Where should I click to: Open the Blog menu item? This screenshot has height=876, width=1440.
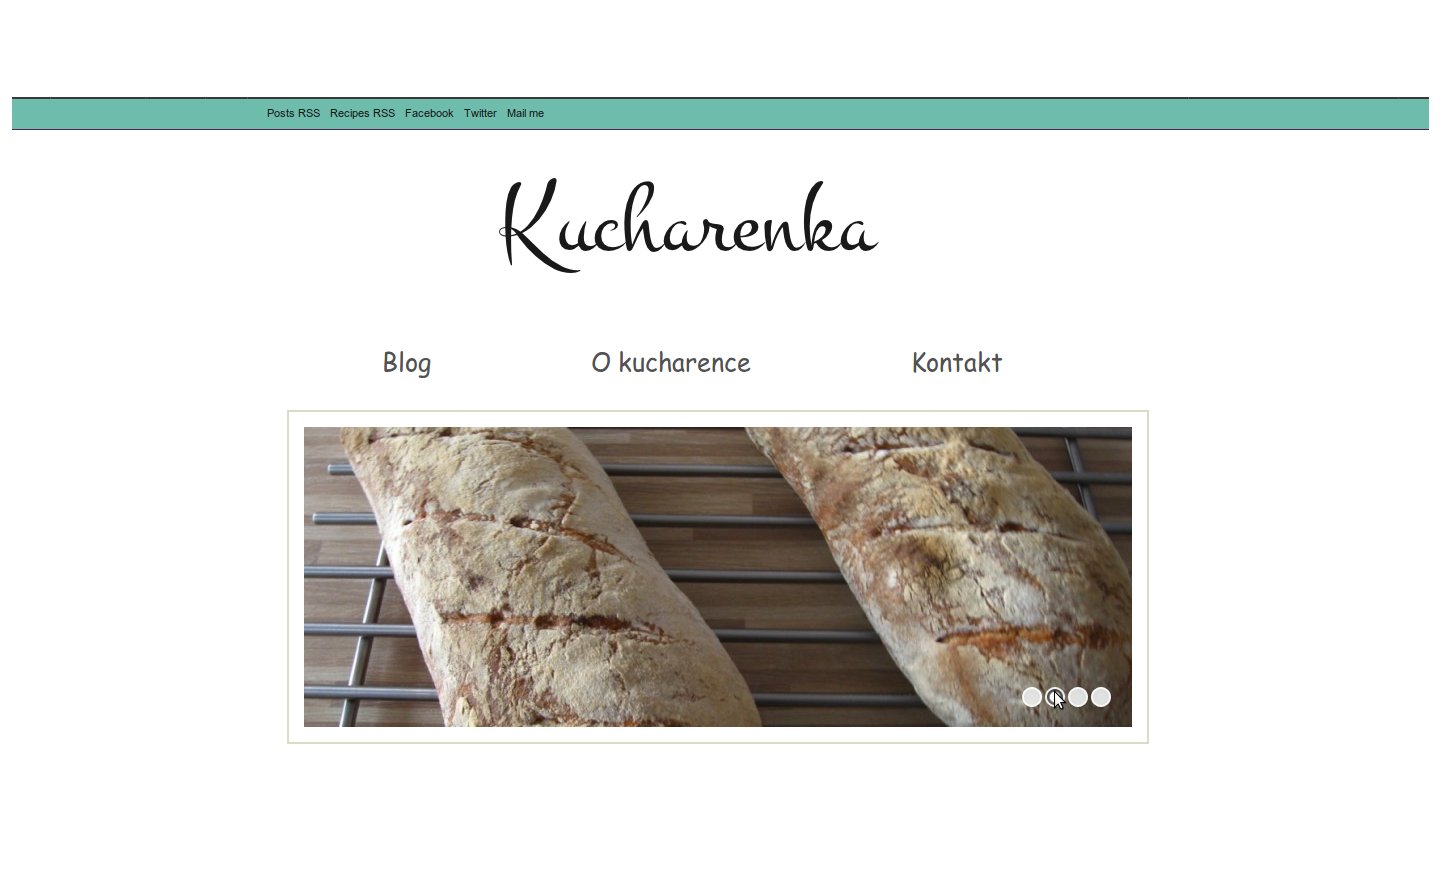point(407,363)
